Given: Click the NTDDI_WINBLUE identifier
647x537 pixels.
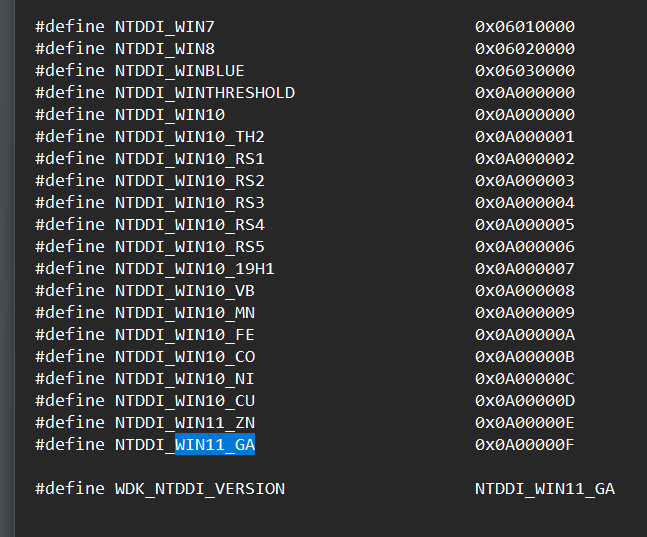Looking at the screenshot, I should (x=179, y=71).
